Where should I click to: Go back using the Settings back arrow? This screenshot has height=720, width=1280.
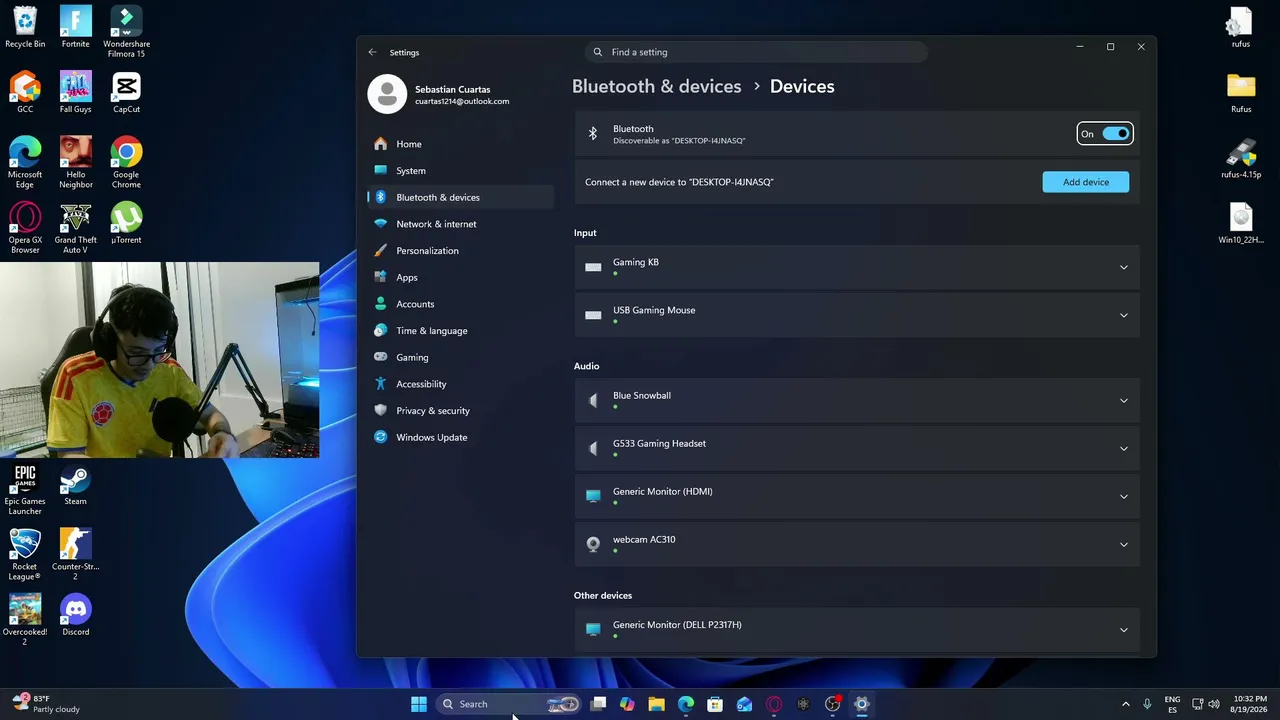(x=372, y=52)
